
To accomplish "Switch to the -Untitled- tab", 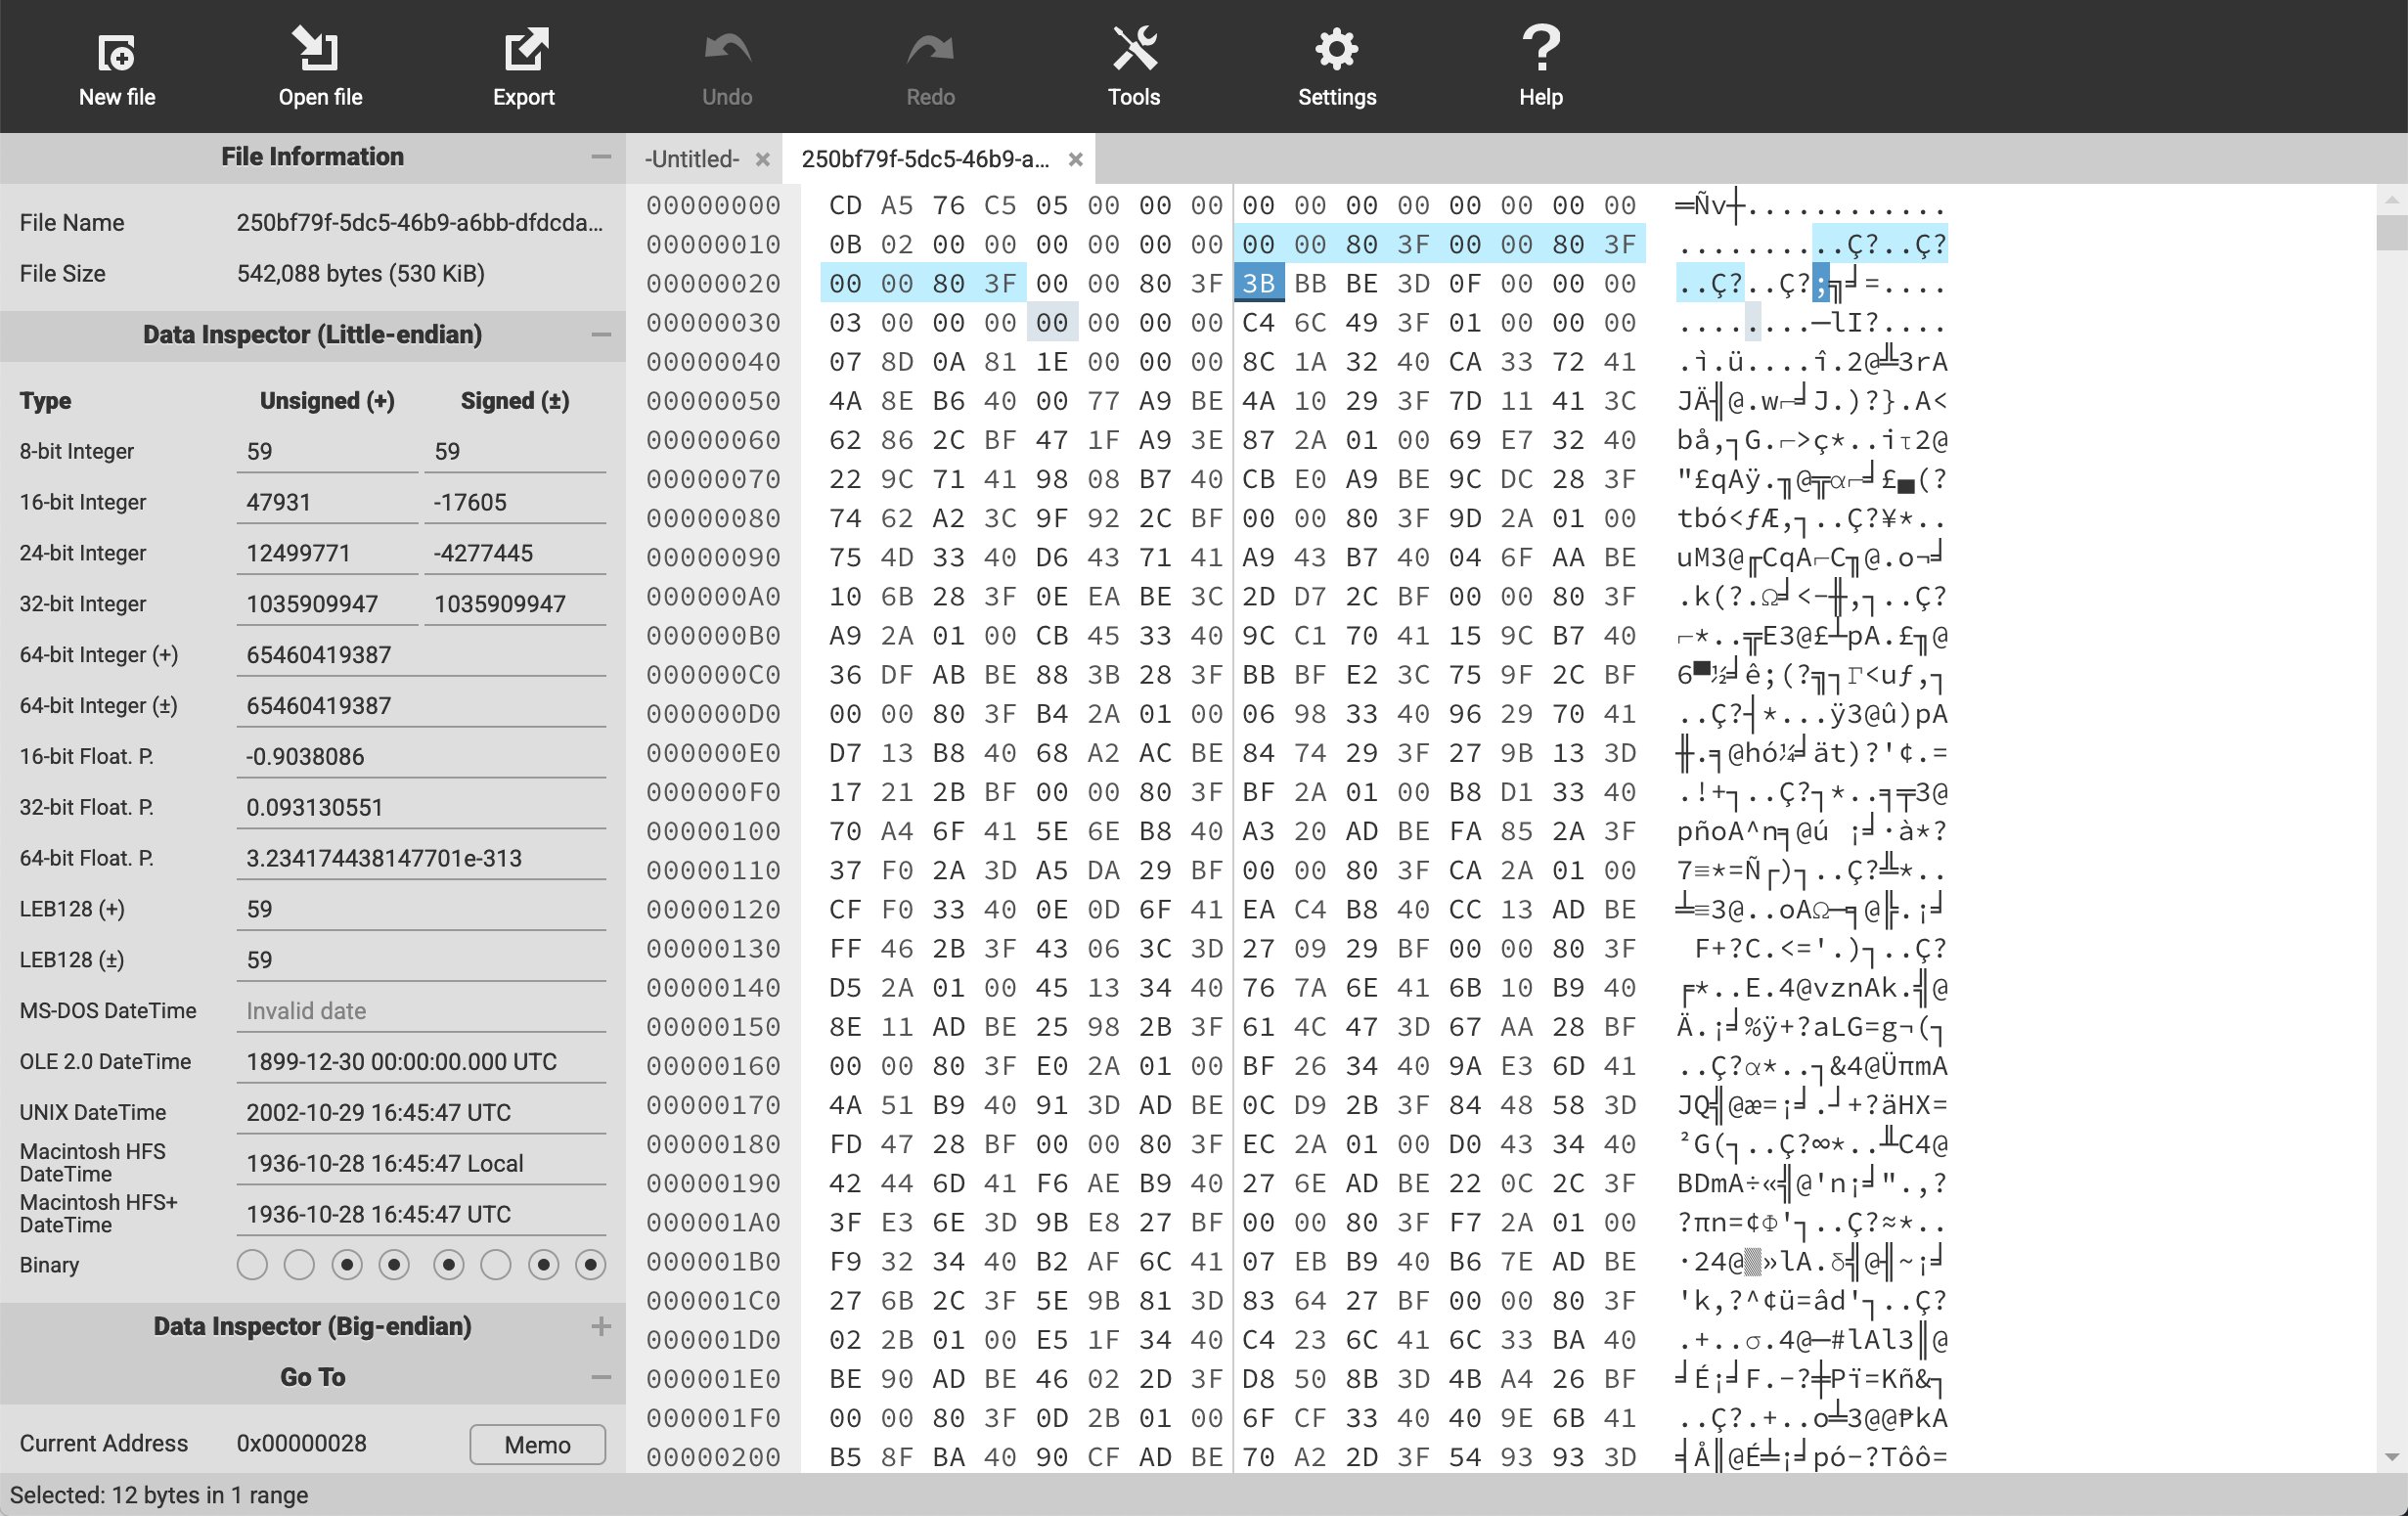I will click(692, 159).
